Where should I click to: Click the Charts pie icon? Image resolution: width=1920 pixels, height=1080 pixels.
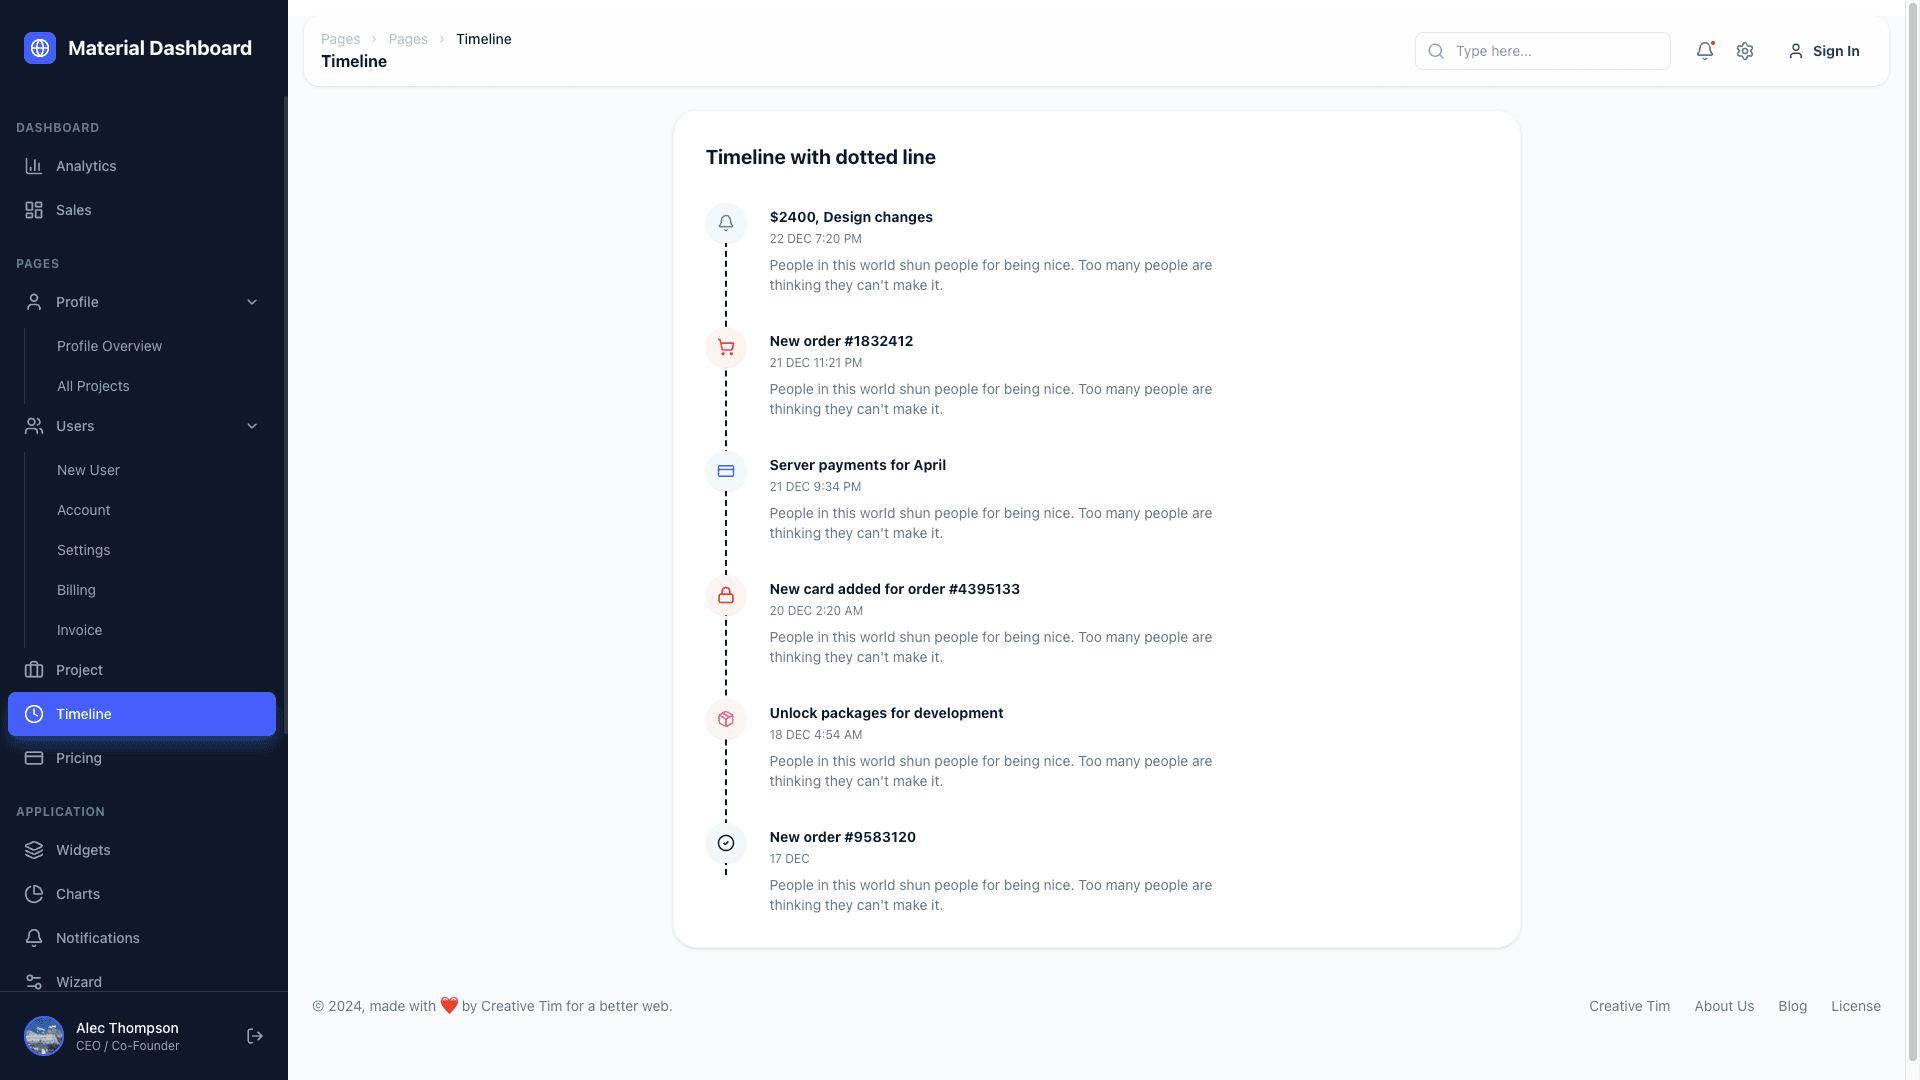[33, 893]
